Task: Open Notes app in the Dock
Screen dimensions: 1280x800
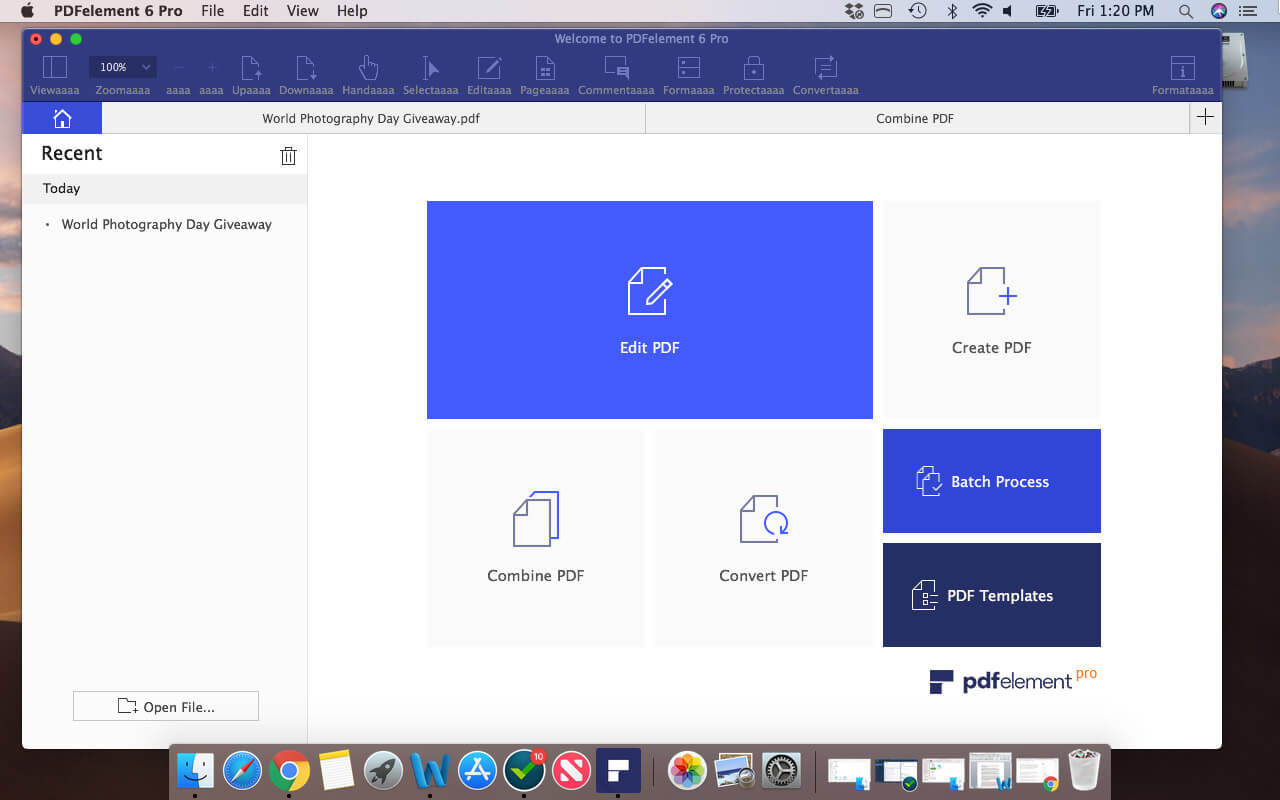Action: (336, 771)
